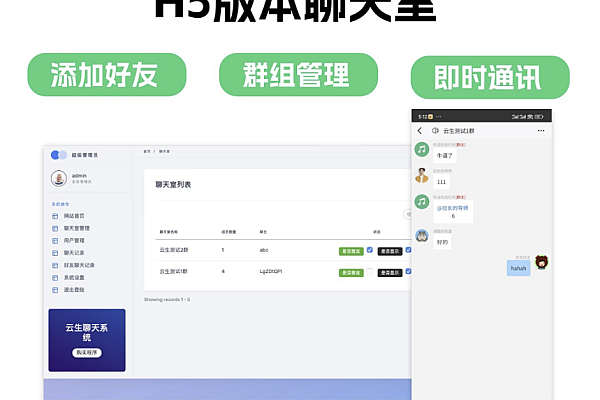Click the blue logo icon beside 超级管理员

(59, 155)
